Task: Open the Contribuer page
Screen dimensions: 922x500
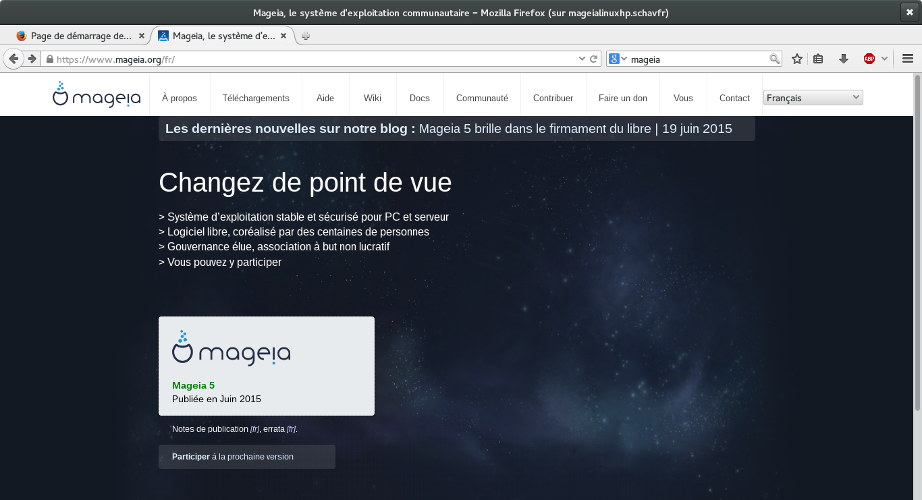Action: click(x=553, y=98)
